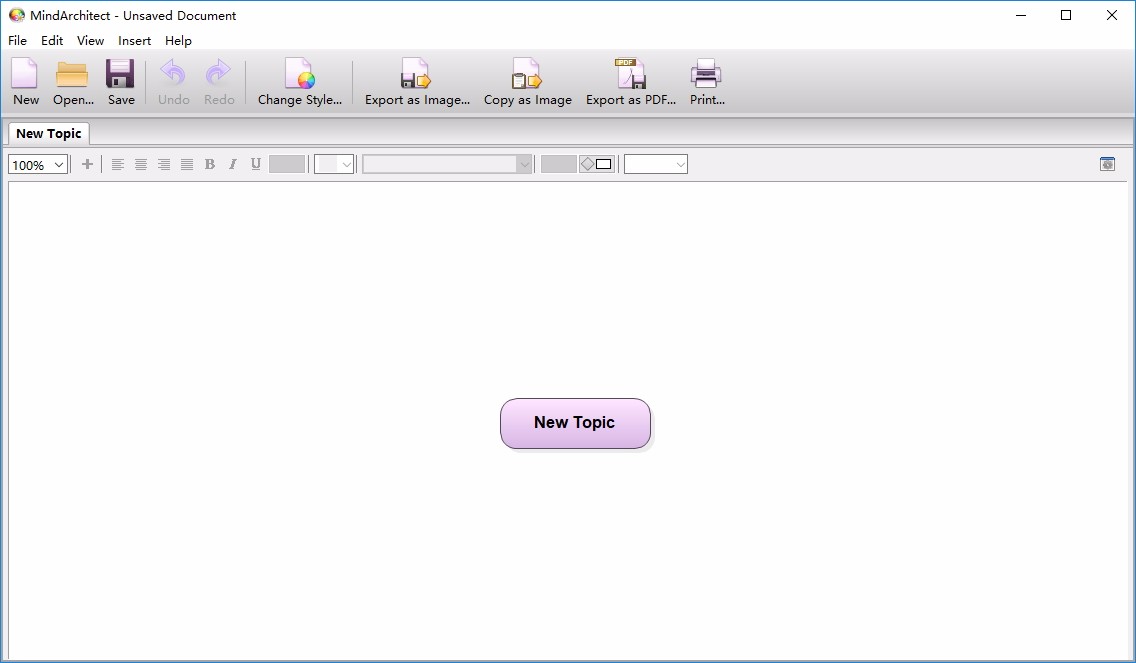Justify text in format bar
The image size is (1136, 663).
187,164
